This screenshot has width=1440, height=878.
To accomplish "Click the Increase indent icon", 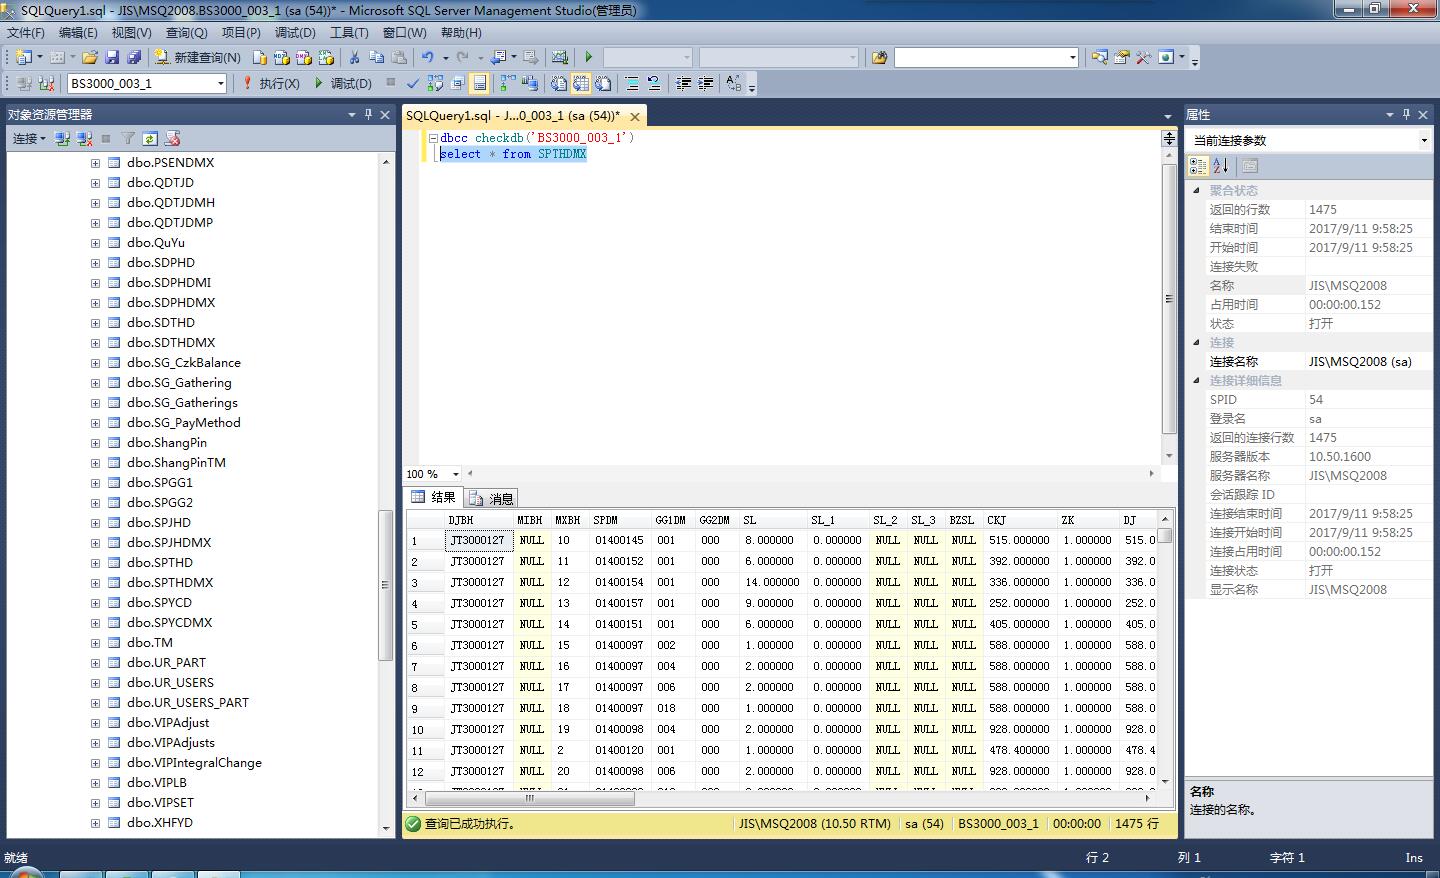I will tap(706, 83).
